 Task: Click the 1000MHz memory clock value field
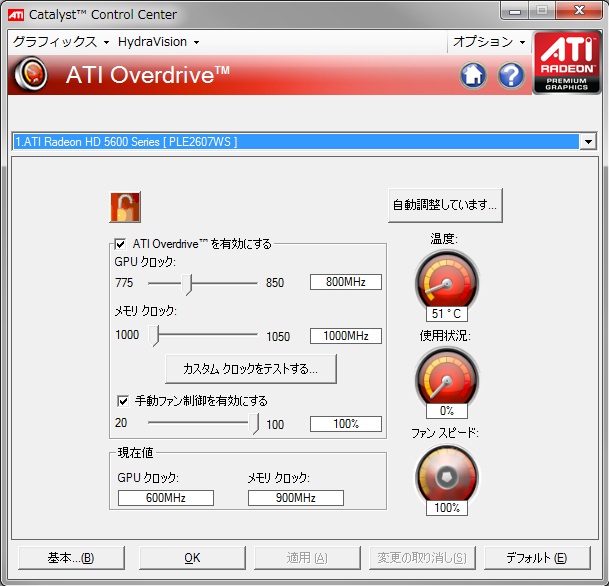[x=346, y=336]
